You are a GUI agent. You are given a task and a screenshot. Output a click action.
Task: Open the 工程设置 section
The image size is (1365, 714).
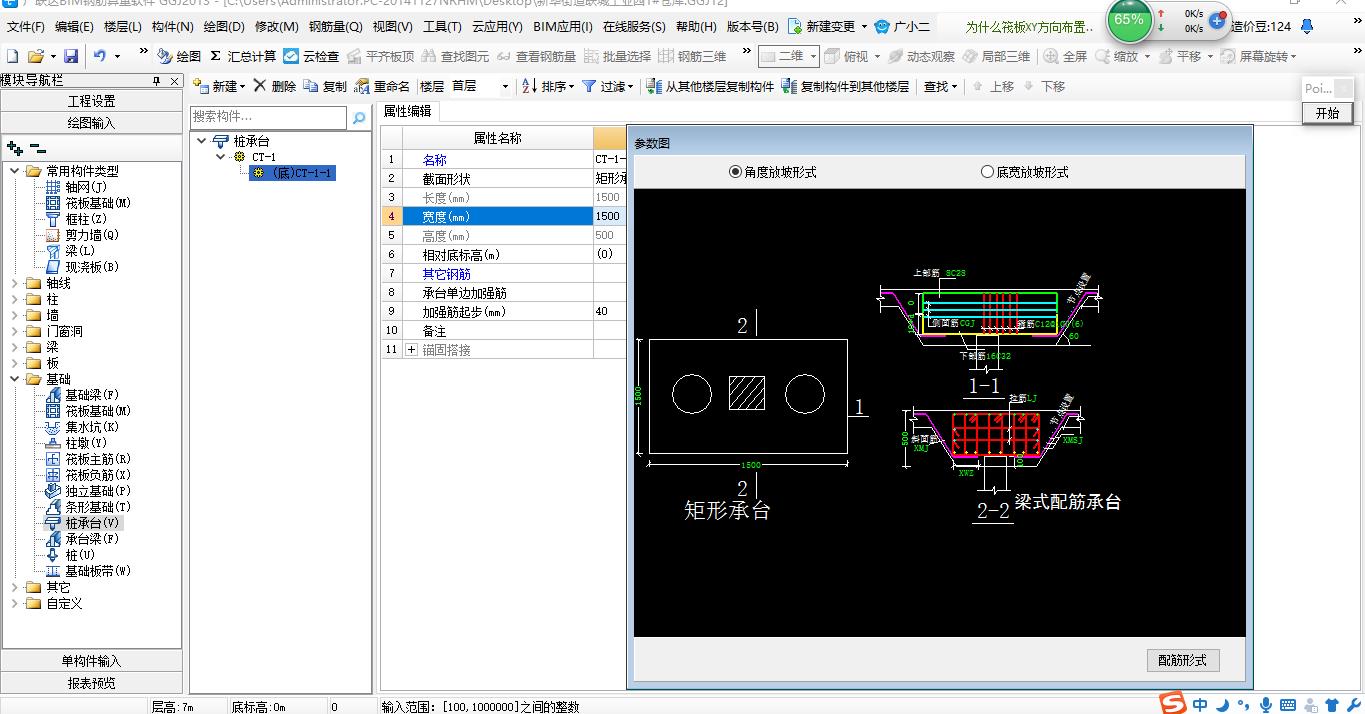pos(92,101)
